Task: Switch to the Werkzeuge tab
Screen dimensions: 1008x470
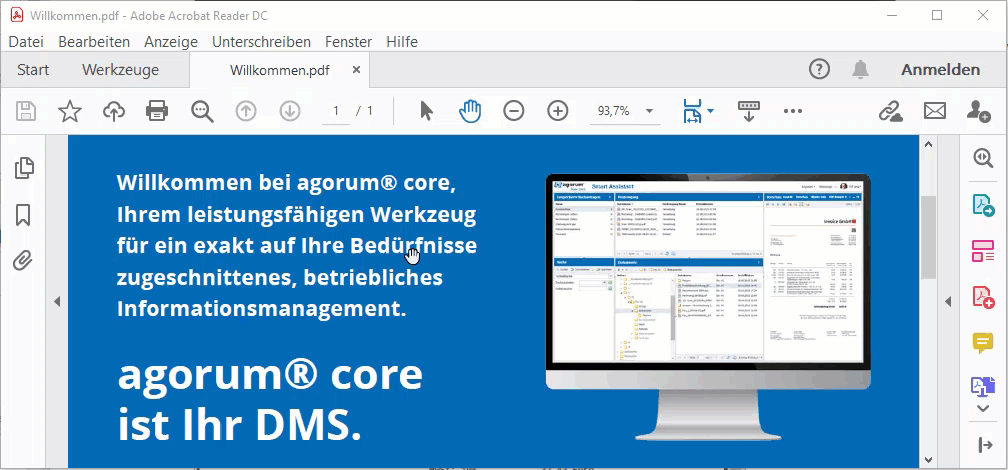Action: coord(120,70)
